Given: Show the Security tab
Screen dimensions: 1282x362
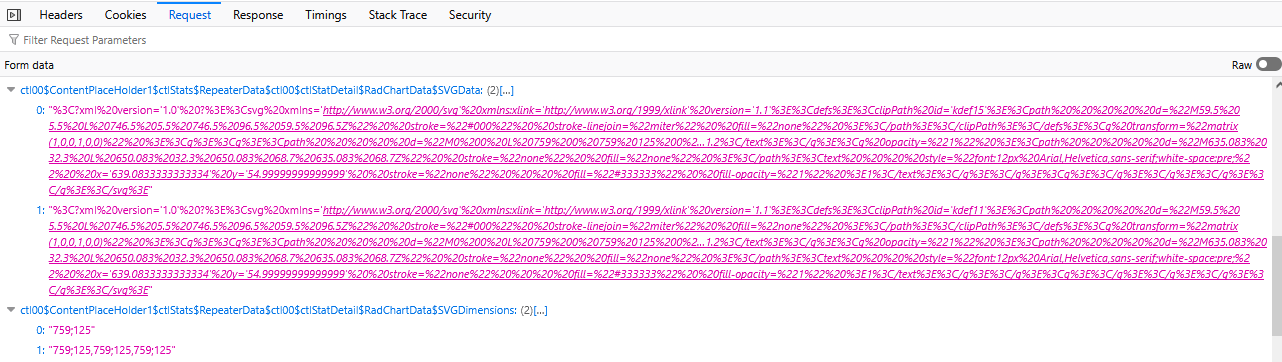Looking at the screenshot, I should [x=470, y=15].
